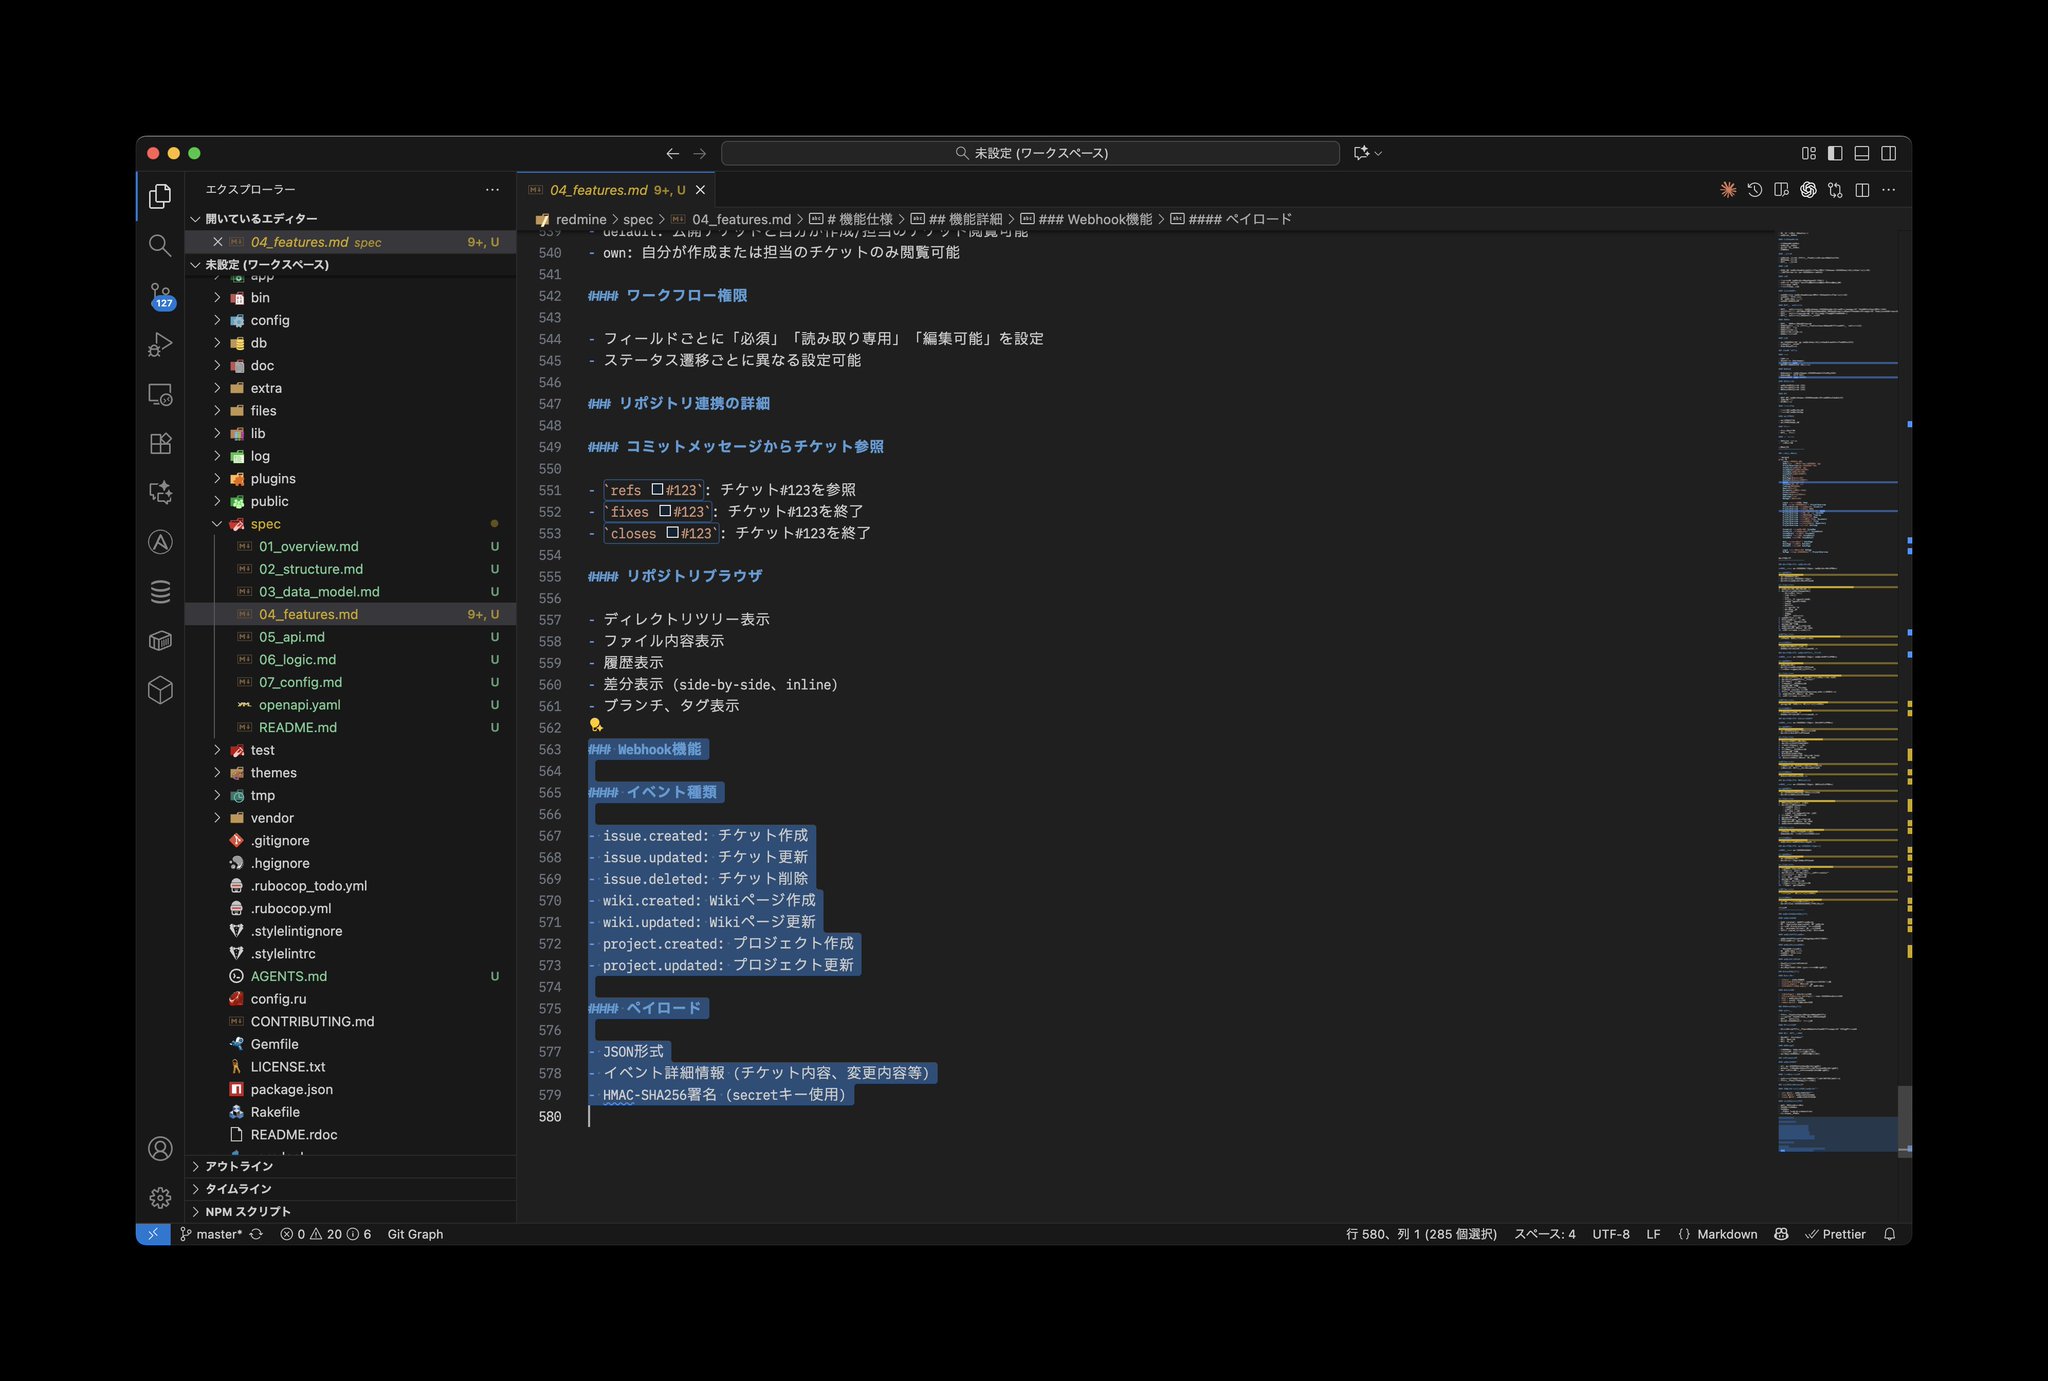Open Run and Debug view
The width and height of the screenshot is (2048, 1381).
[160, 344]
